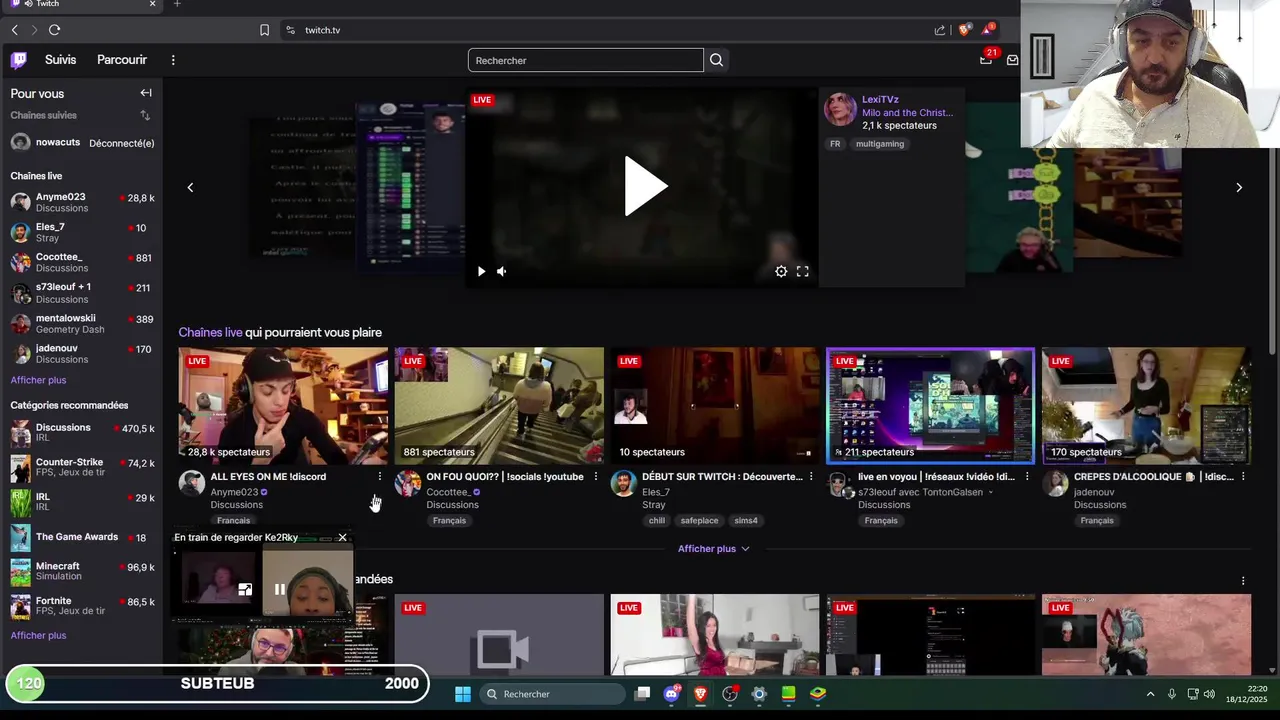Viewport: 1280px width, 720px height.
Task: Click Windows taskbar search box
Action: 550,694
